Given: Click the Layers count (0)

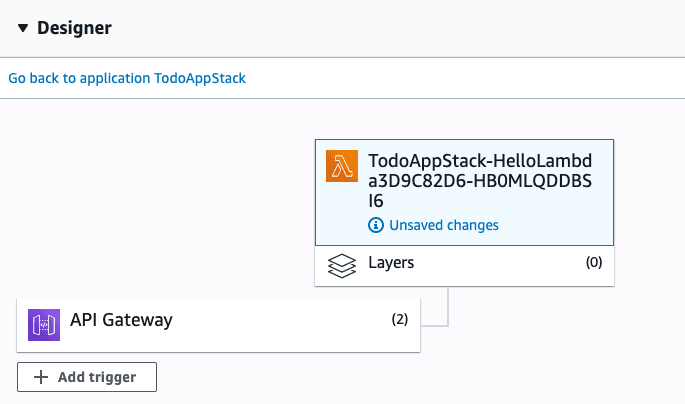Looking at the screenshot, I should pos(594,264).
